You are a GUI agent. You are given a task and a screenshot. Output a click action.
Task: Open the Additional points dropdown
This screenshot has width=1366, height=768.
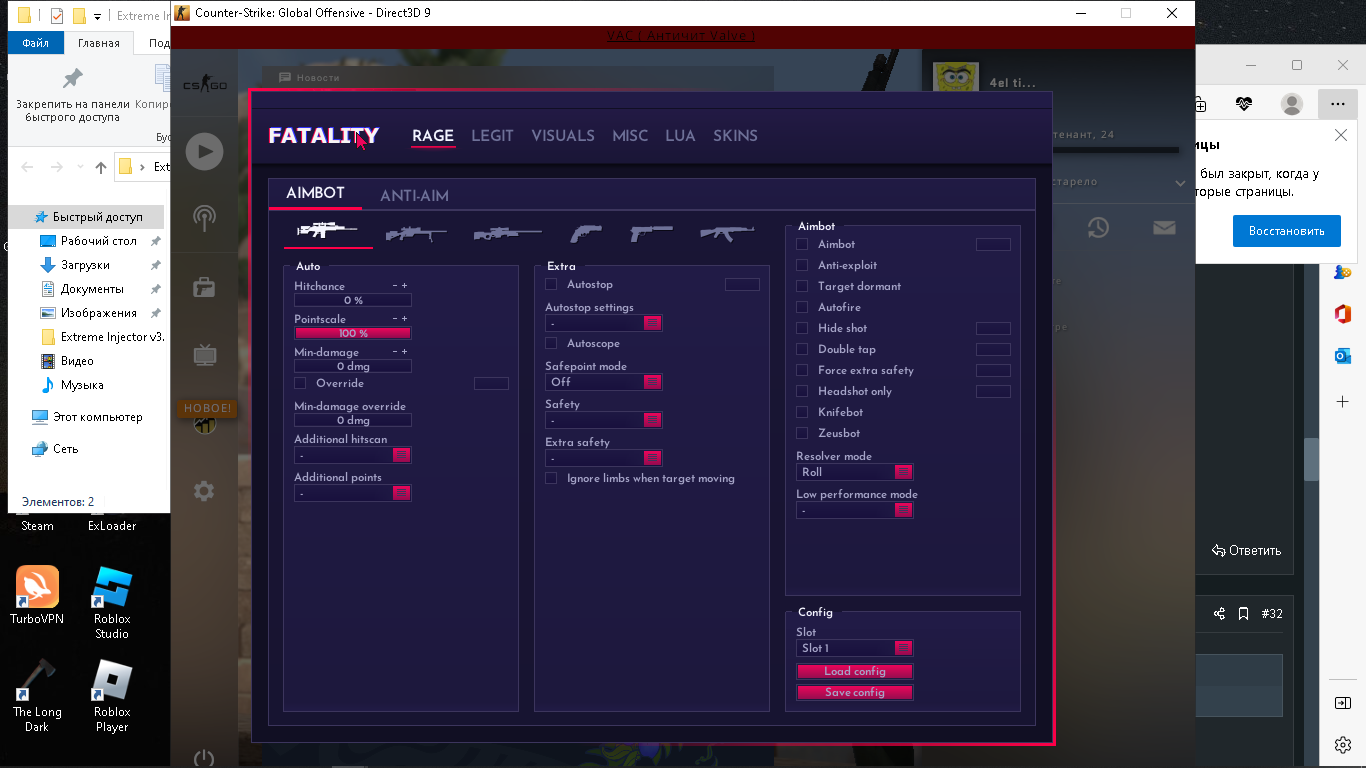point(352,493)
